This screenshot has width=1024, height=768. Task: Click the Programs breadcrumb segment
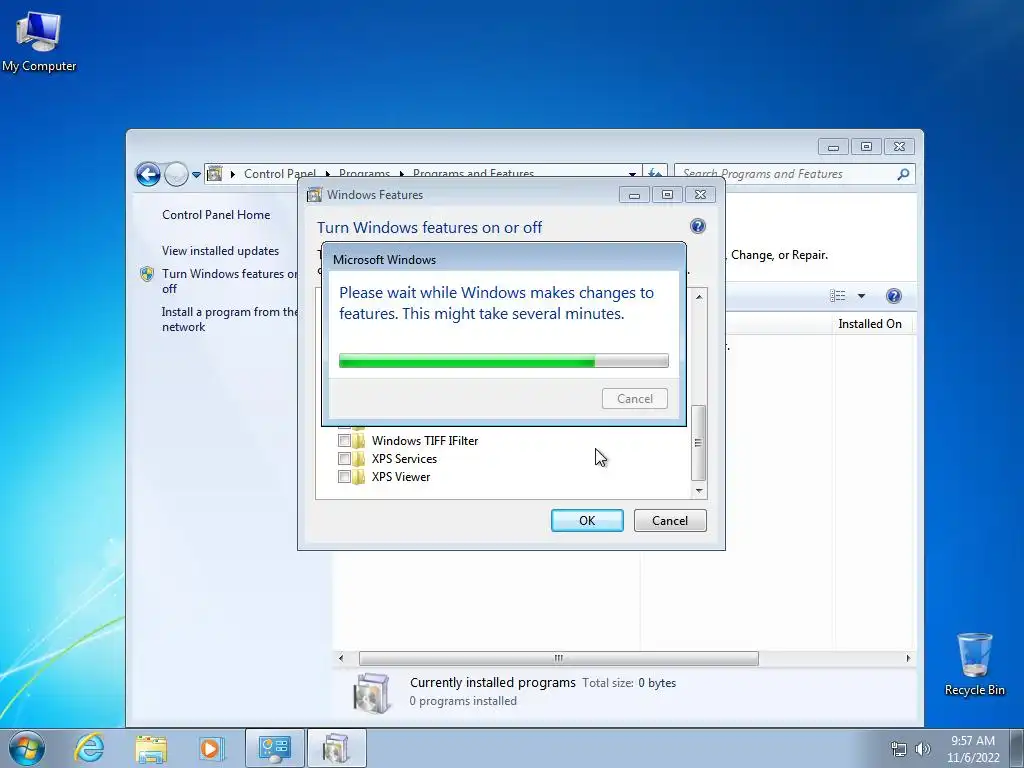tap(364, 173)
